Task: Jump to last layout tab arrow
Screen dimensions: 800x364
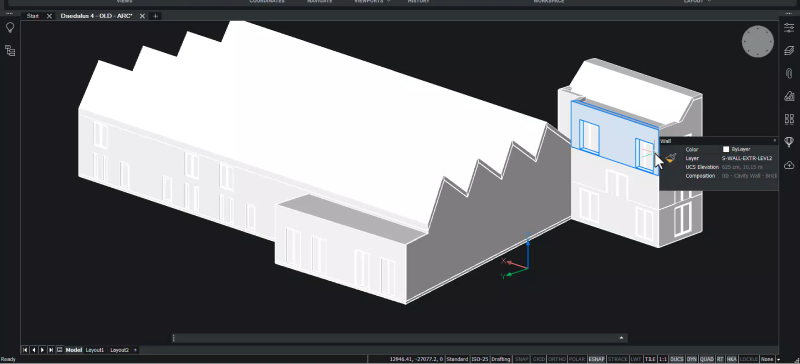Action: coord(51,350)
